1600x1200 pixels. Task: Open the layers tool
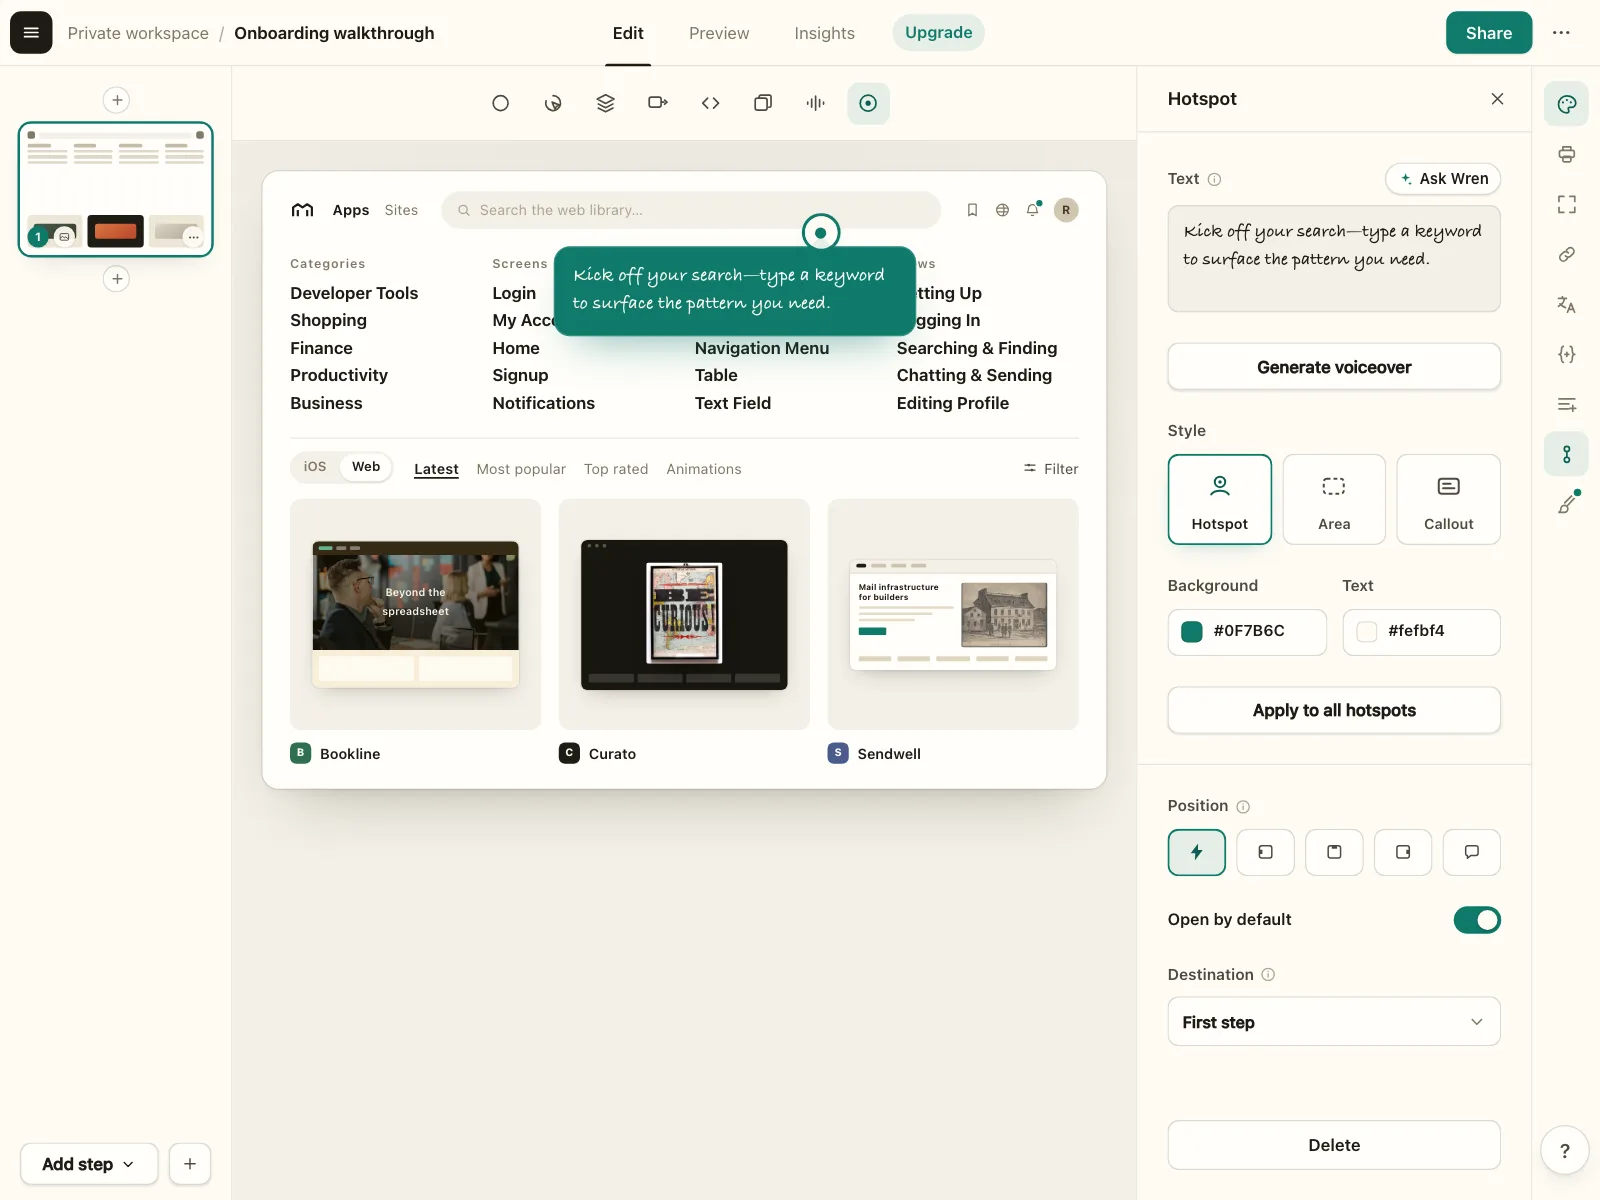point(605,103)
